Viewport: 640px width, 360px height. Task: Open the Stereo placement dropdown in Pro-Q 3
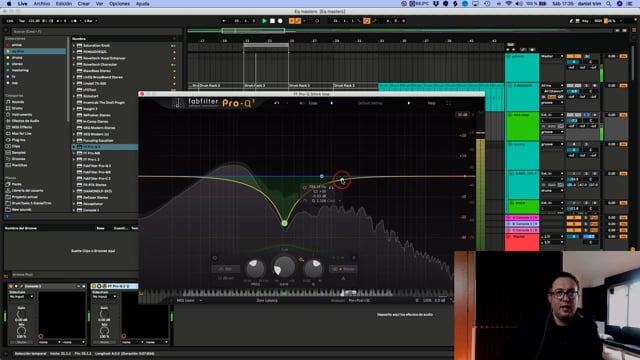[343, 269]
